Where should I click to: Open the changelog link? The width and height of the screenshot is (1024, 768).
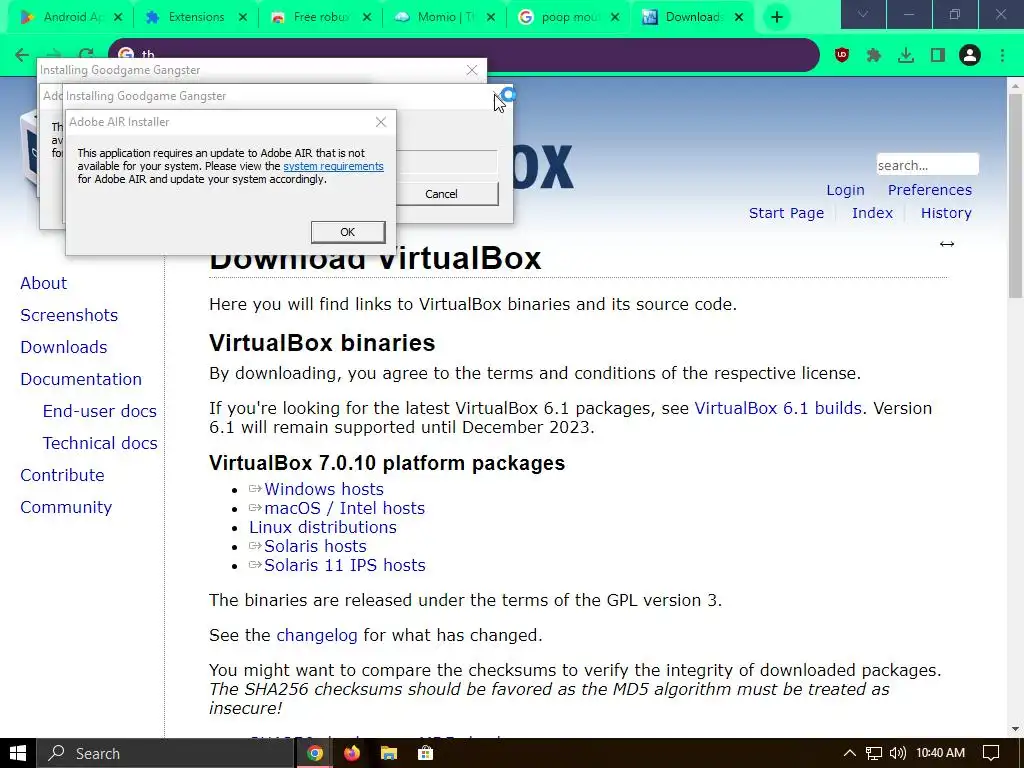point(317,635)
